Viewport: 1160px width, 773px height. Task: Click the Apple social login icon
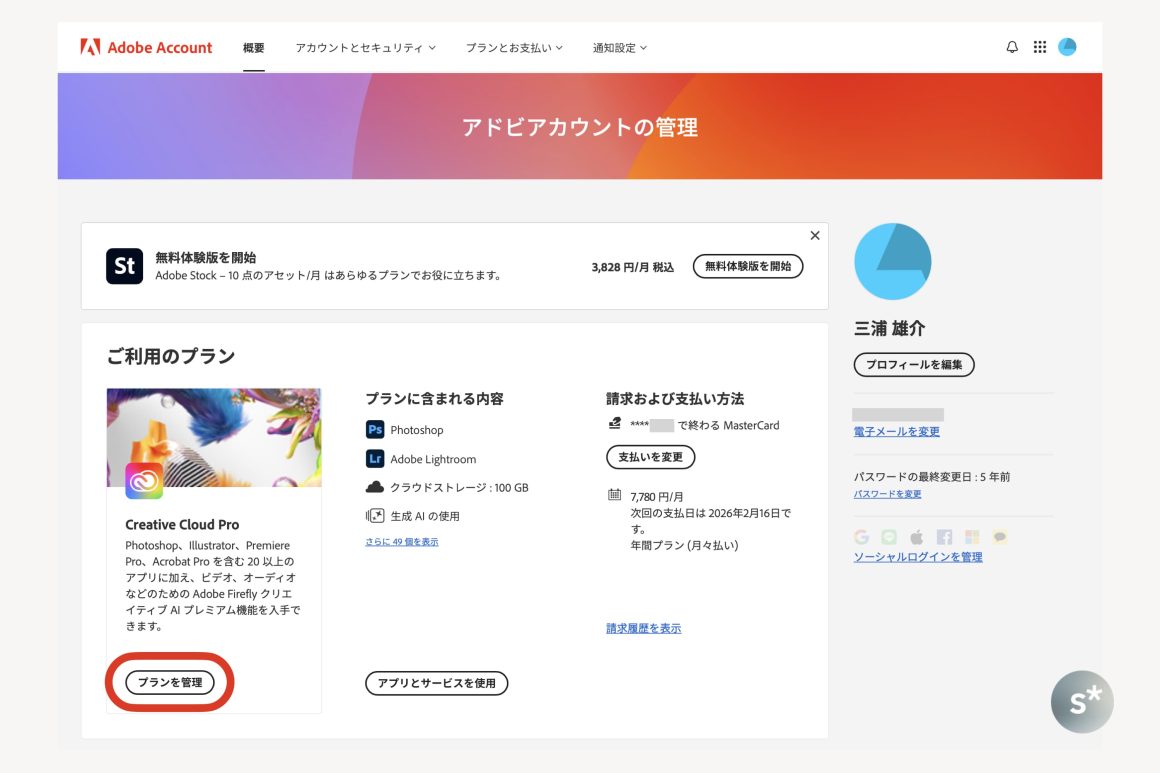click(x=916, y=537)
